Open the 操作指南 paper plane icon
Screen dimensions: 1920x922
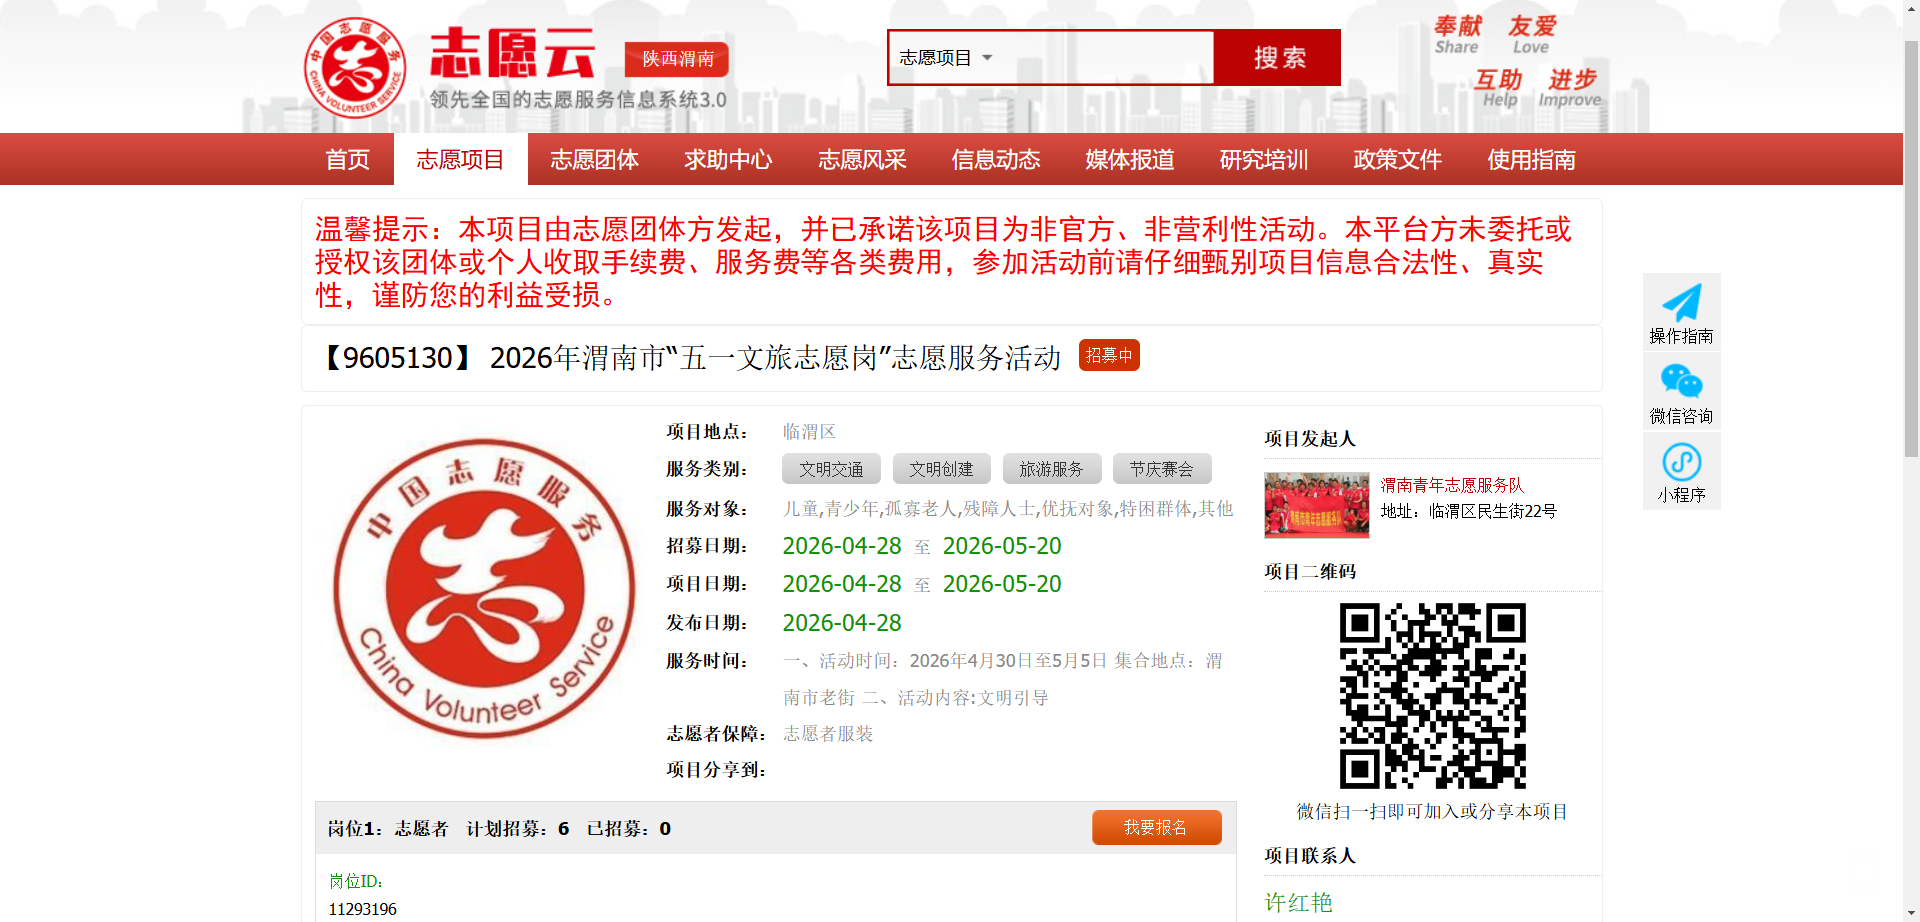[x=1681, y=302]
